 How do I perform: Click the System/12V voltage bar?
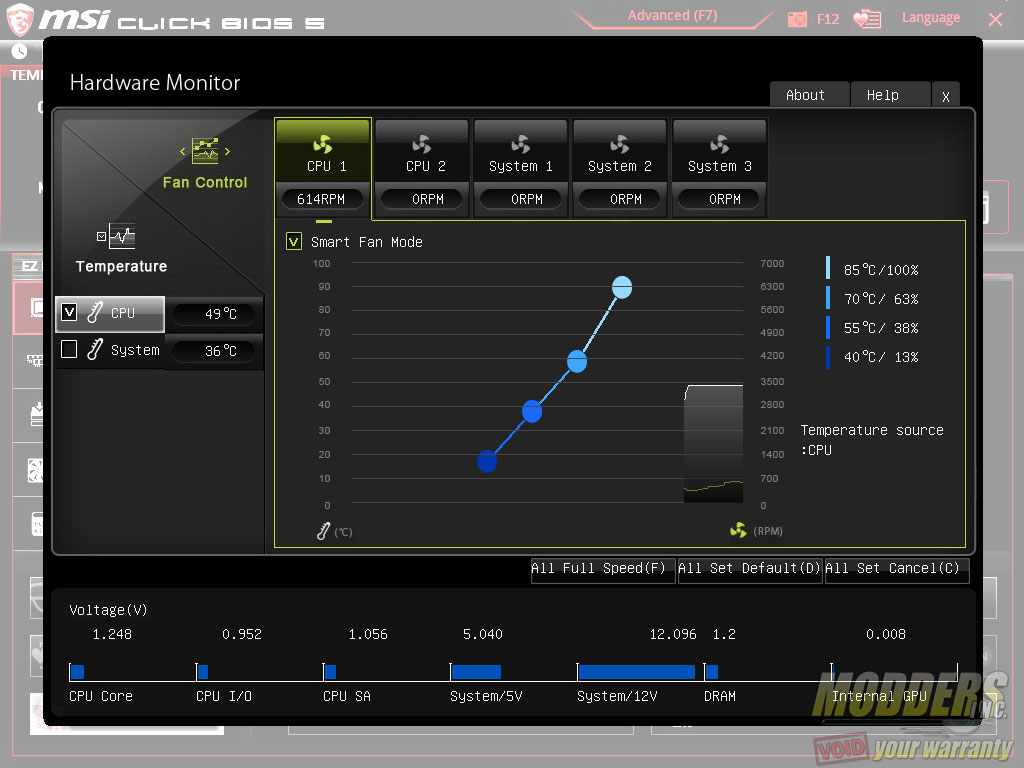click(x=636, y=671)
